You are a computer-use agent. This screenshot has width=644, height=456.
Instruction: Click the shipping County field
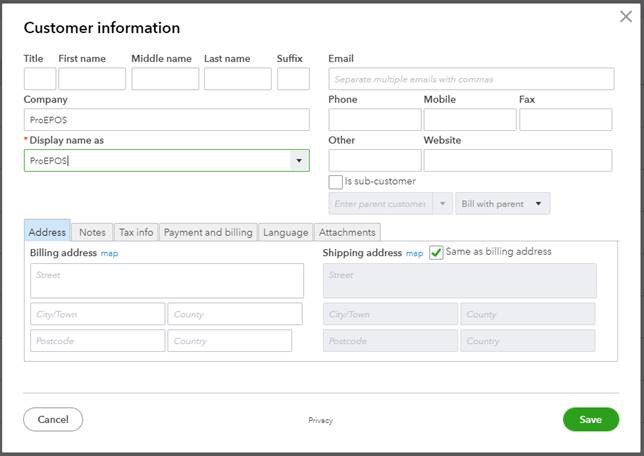pos(528,314)
